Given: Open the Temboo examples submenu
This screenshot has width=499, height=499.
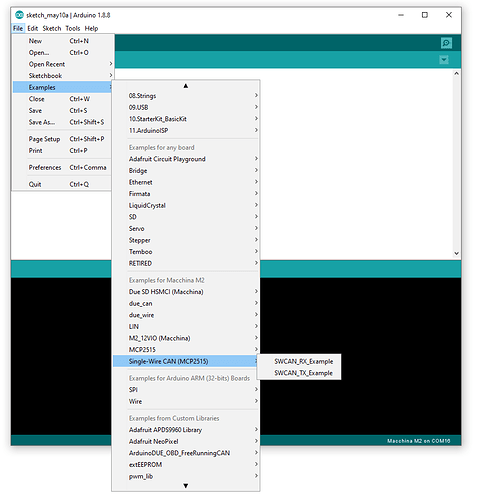Looking at the screenshot, I should pyautogui.click(x=186, y=252).
